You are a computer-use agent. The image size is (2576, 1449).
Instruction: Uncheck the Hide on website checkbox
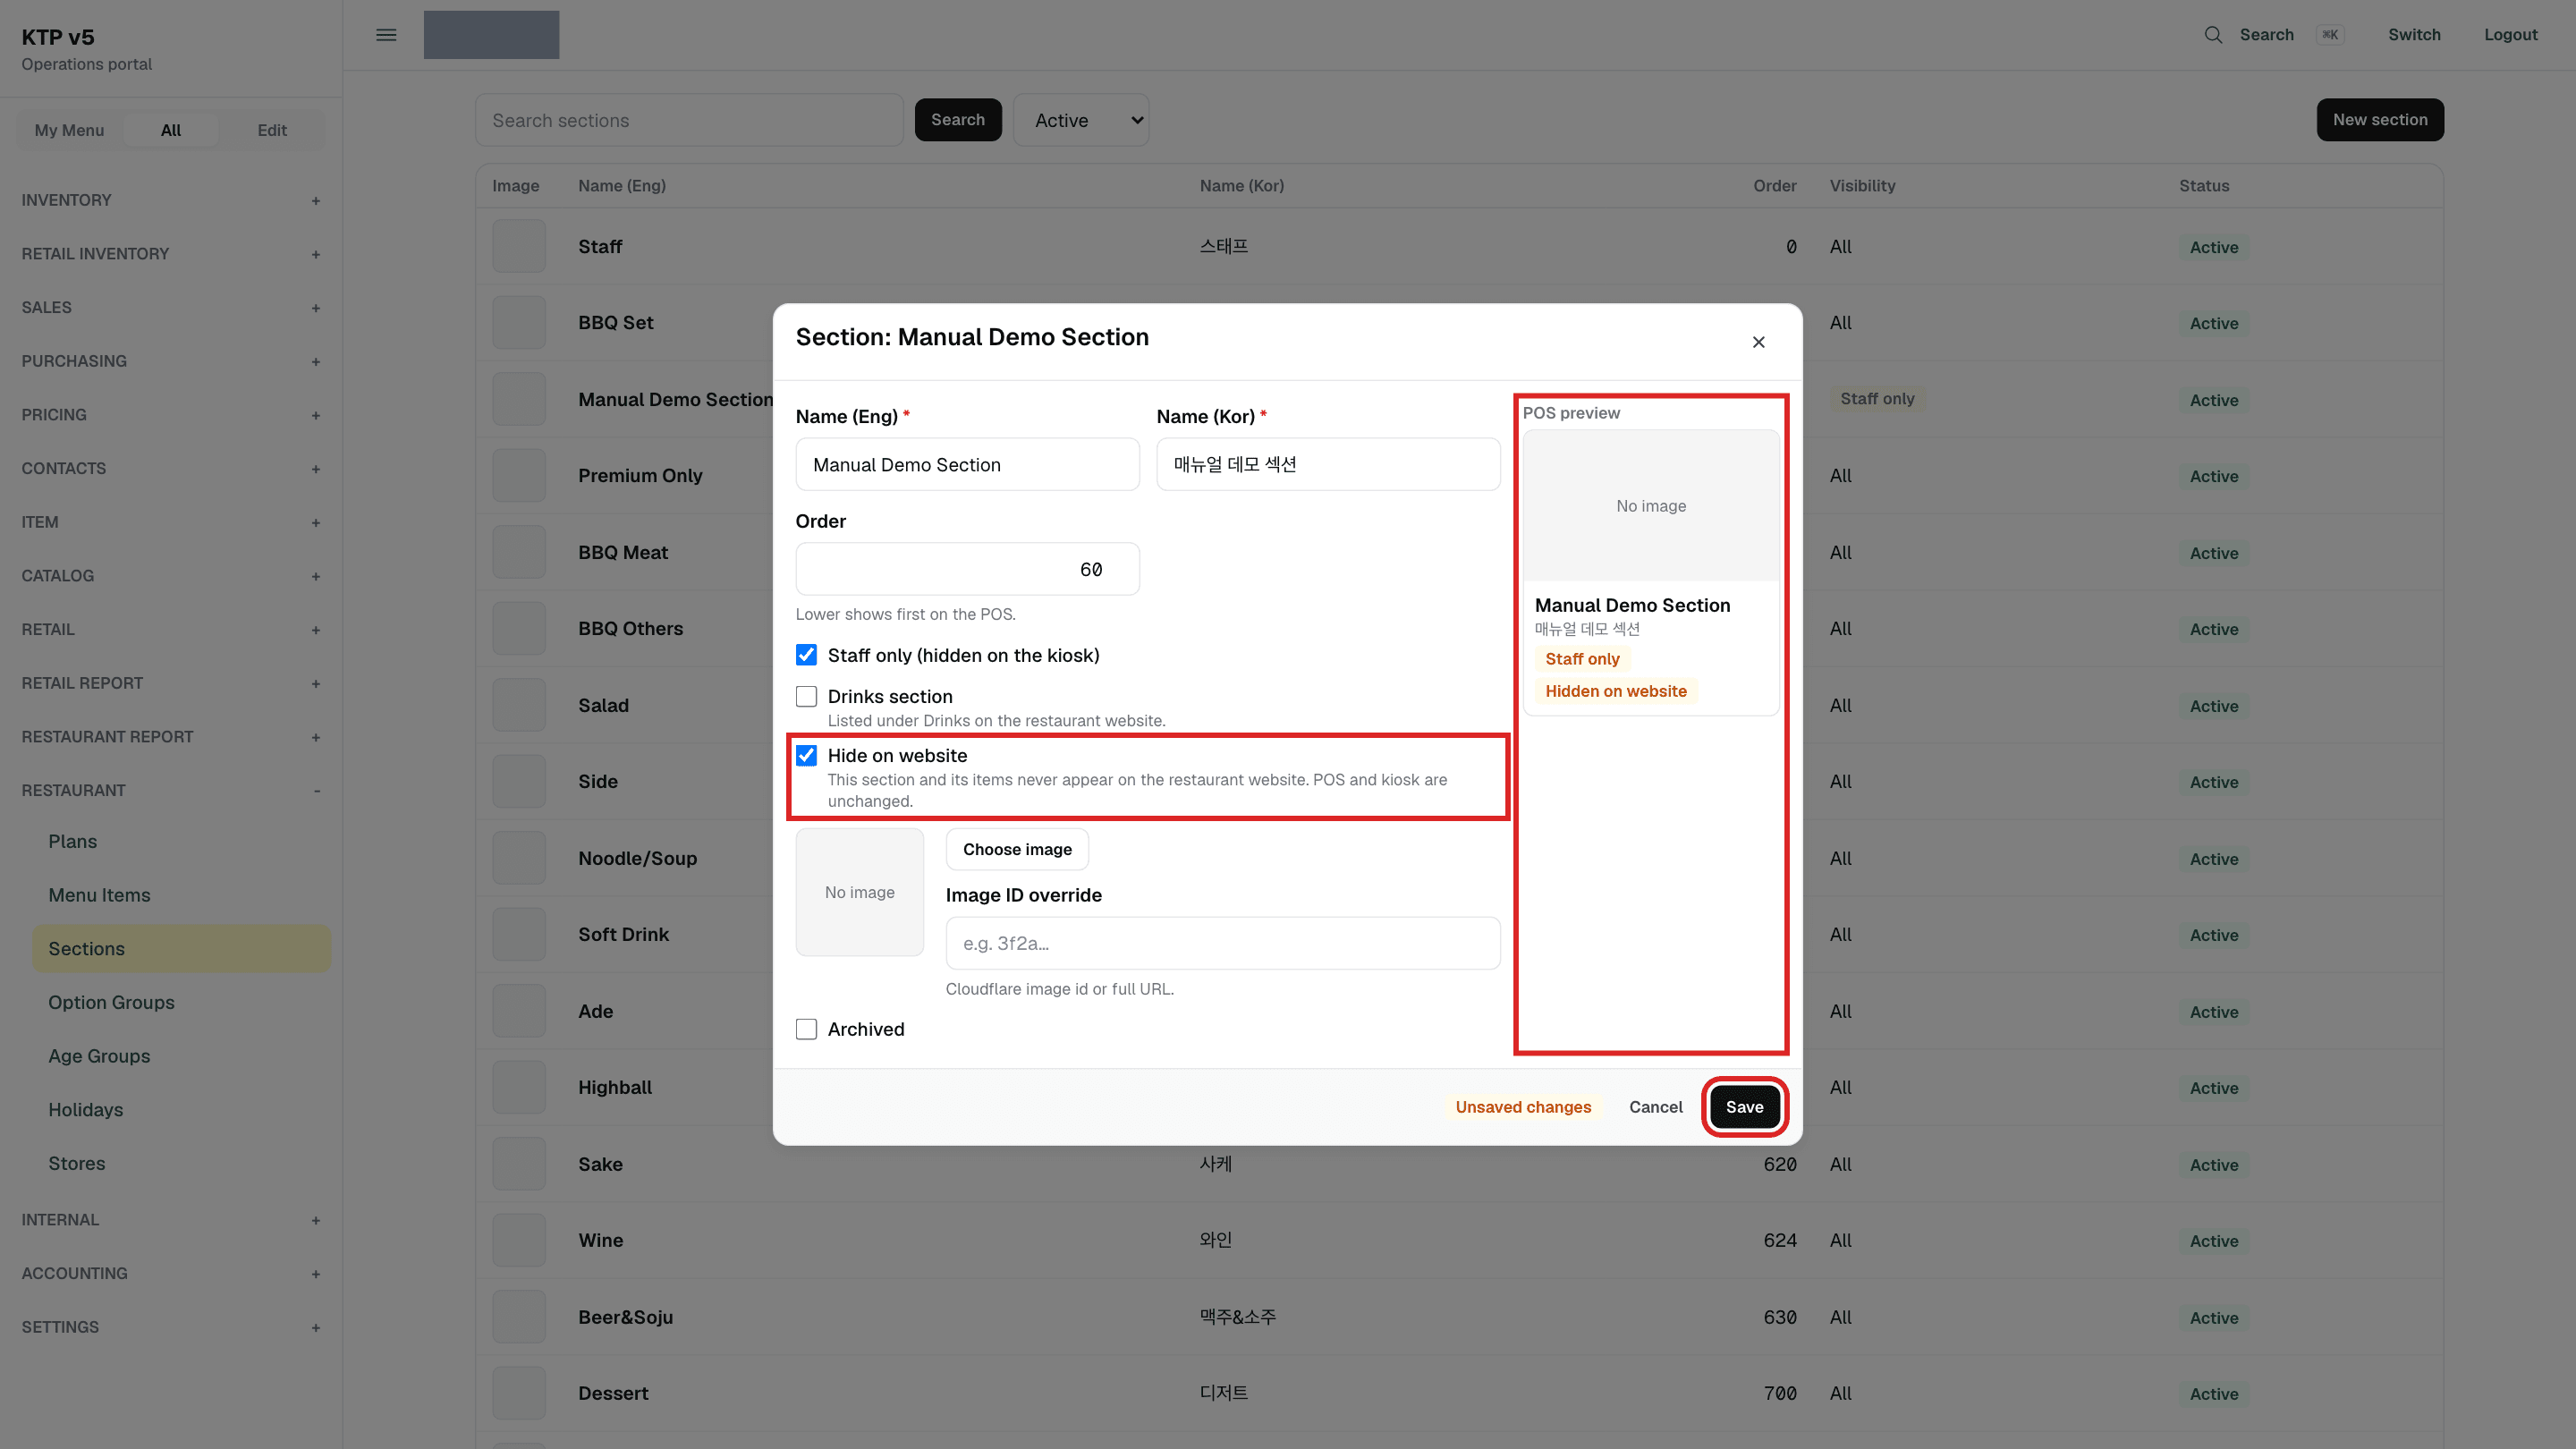point(806,755)
